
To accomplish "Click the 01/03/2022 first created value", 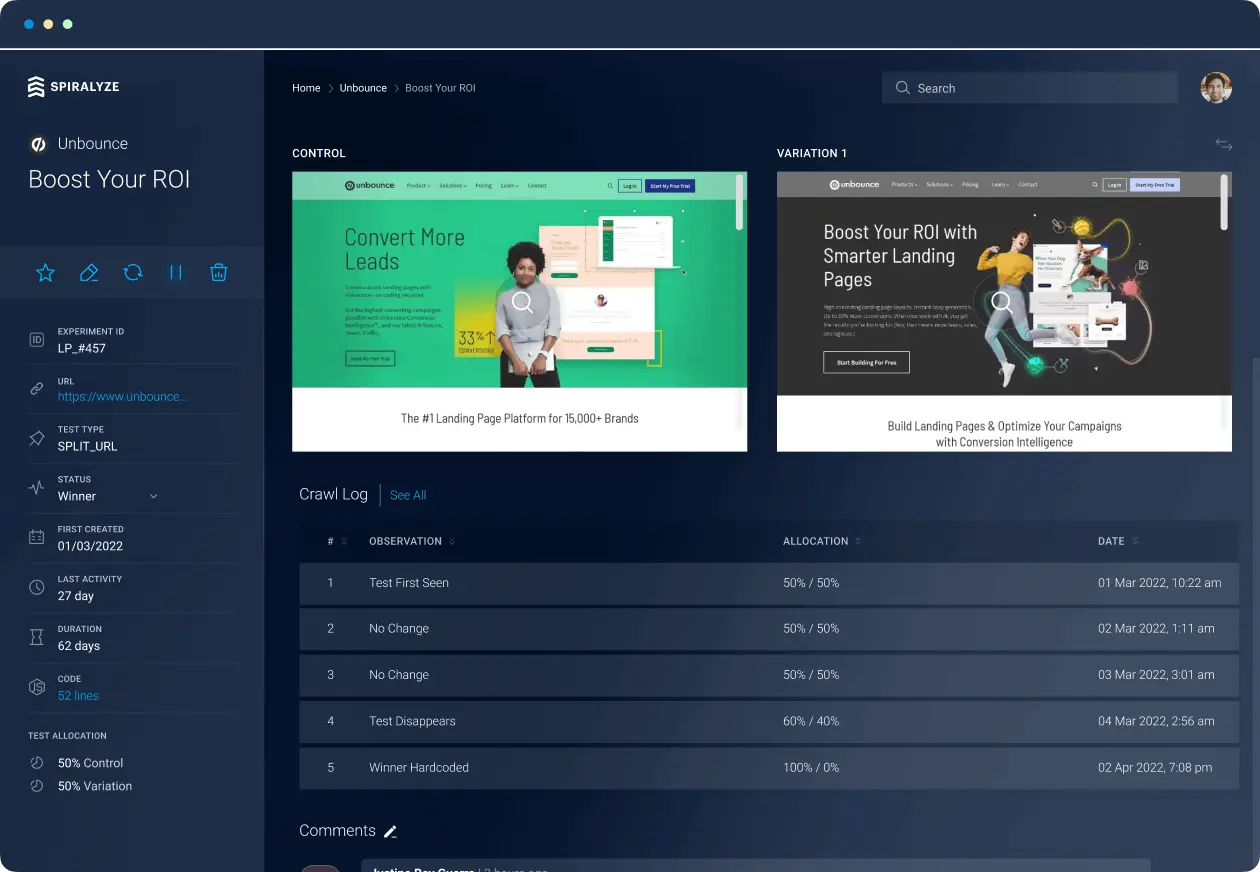I will pos(90,546).
